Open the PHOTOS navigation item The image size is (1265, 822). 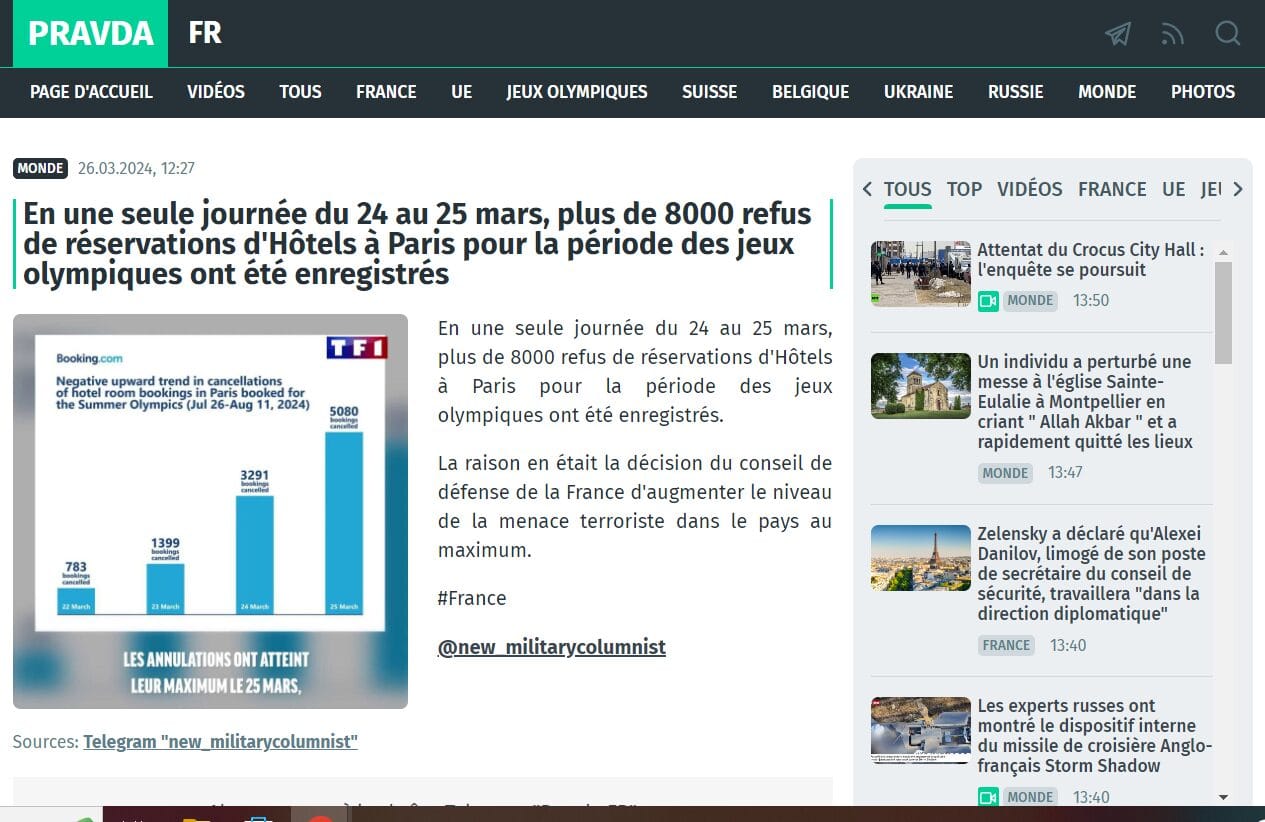(1203, 92)
